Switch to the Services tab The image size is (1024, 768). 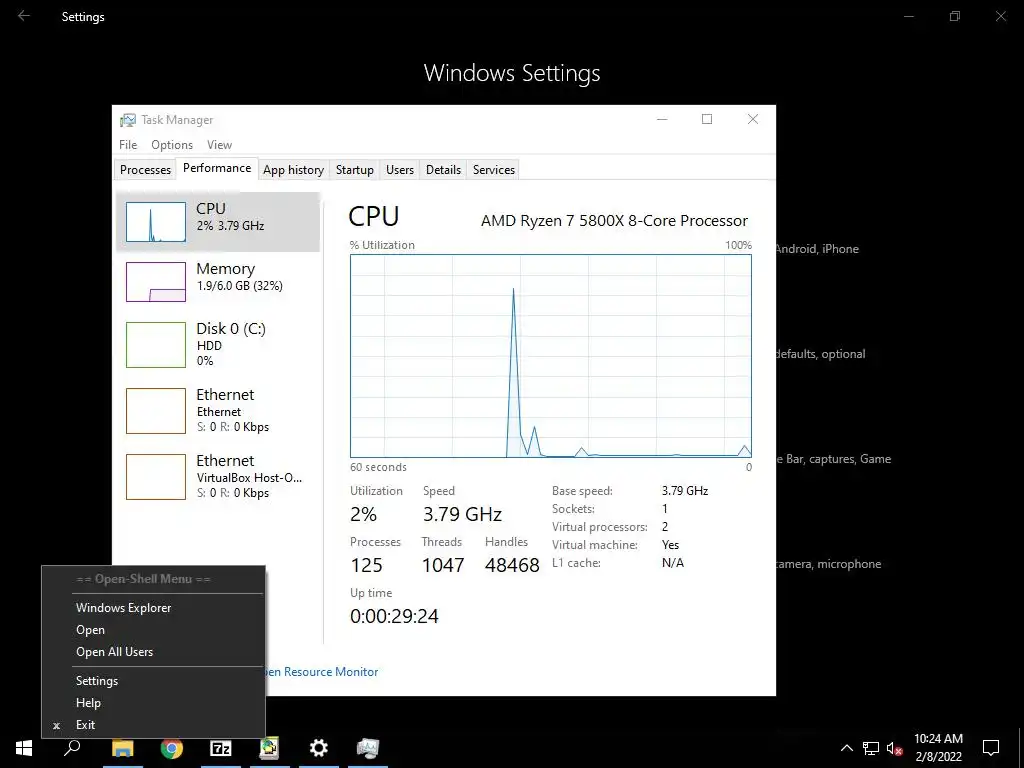[494, 170]
